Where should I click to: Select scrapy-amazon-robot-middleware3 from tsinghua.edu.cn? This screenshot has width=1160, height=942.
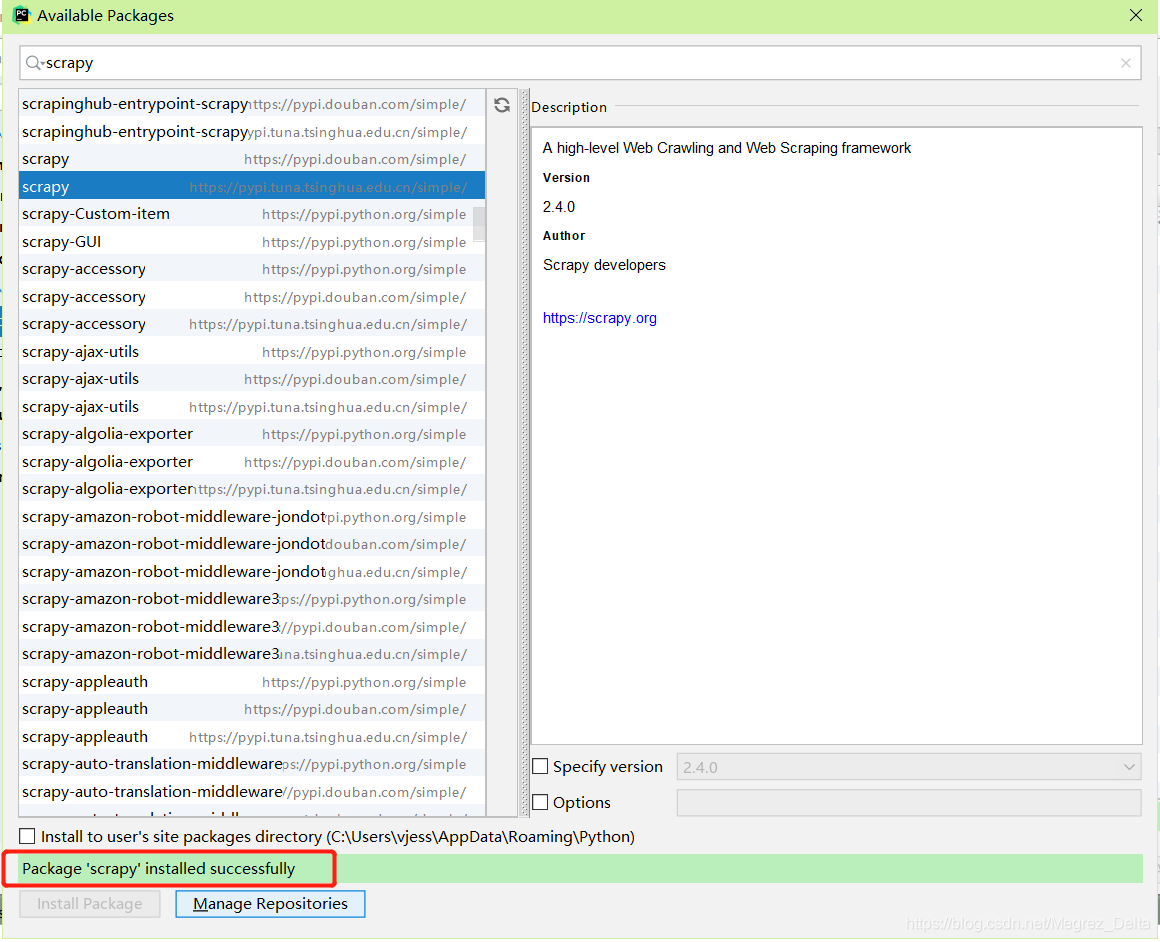click(x=252, y=654)
